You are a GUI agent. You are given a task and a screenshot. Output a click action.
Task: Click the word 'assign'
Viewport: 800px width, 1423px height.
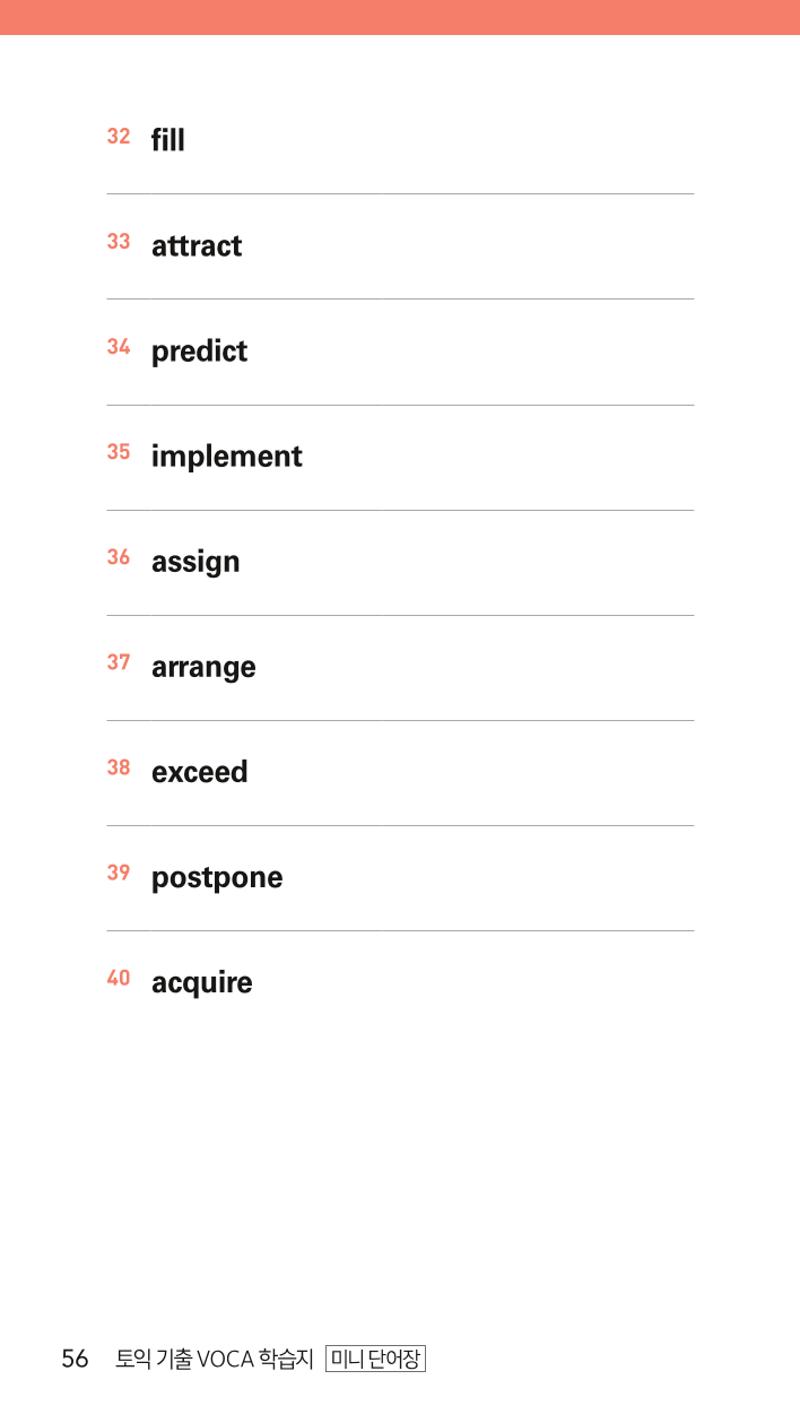[x=195, y=563]
